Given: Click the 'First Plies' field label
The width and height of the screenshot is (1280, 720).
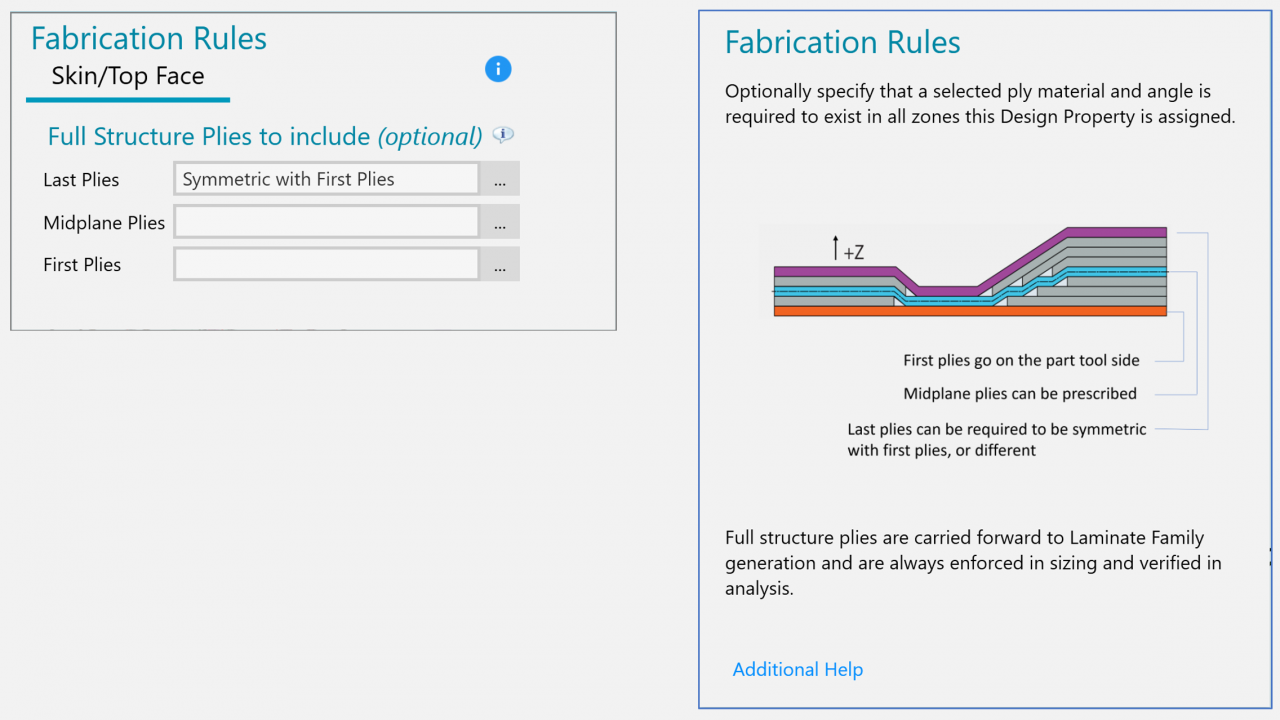Looking at the screenshot, I should tap(82, 265).
